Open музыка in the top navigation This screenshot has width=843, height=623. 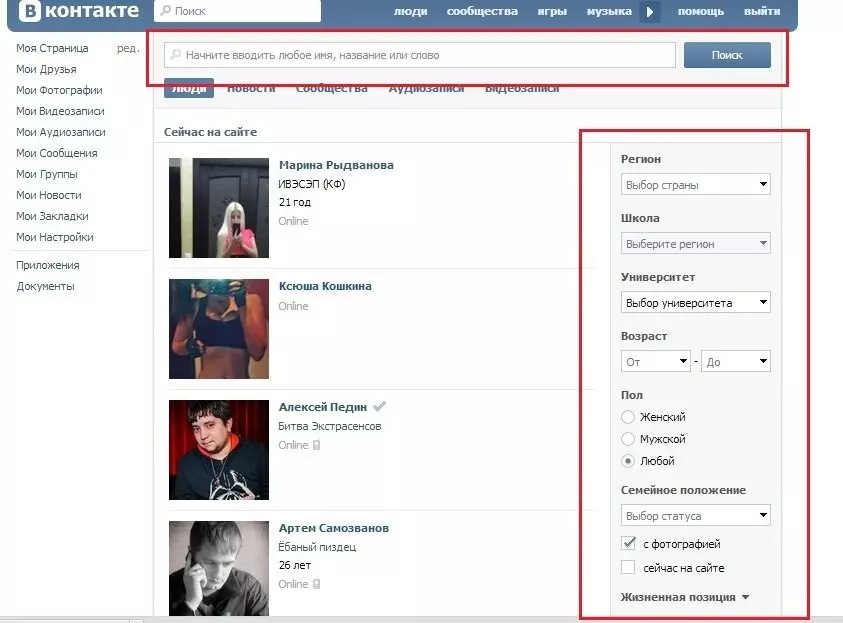[609, 11]
